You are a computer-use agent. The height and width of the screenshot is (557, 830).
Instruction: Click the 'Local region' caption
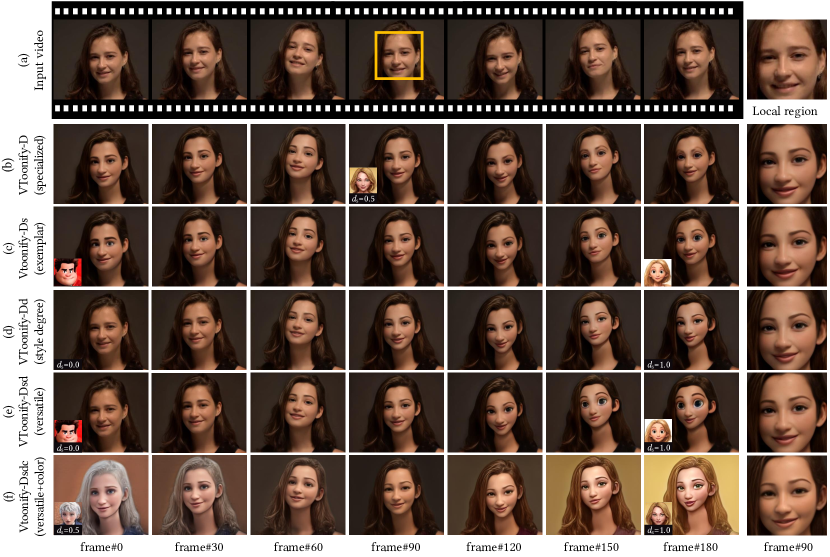(784, 111)
